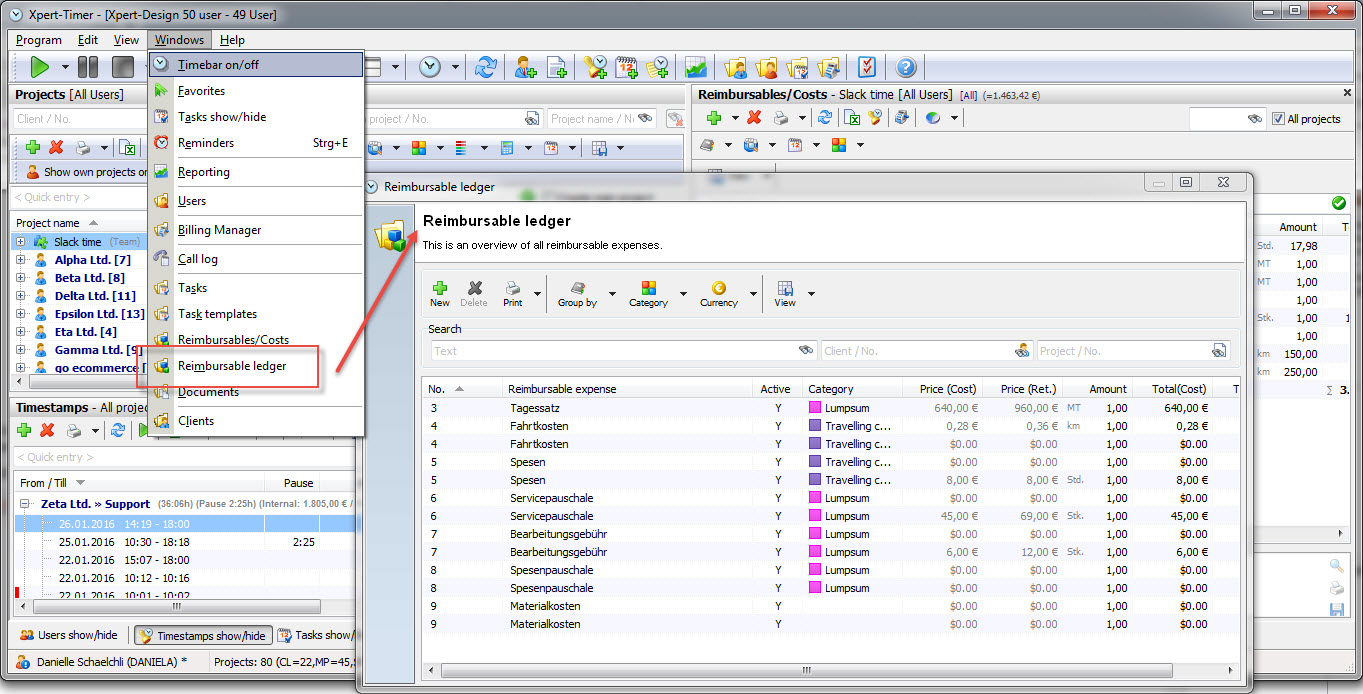The height and width of the screenshot is (694, 1363).
Task: Toggle Users show/hide in bottom bar
Action: pyautogui.click(x=68, y=636)
